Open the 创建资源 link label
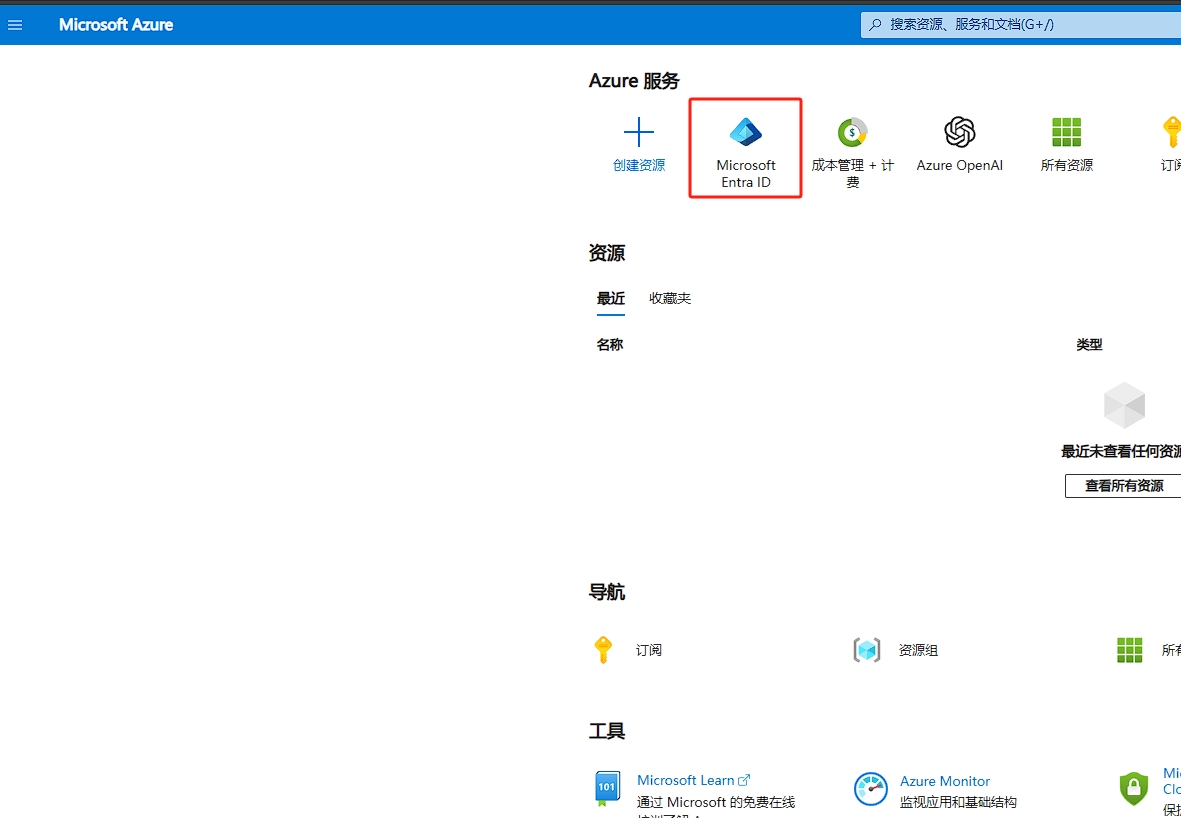This screenshot has height=818, width=1181. pyautogui.click(x=639, y=165)
